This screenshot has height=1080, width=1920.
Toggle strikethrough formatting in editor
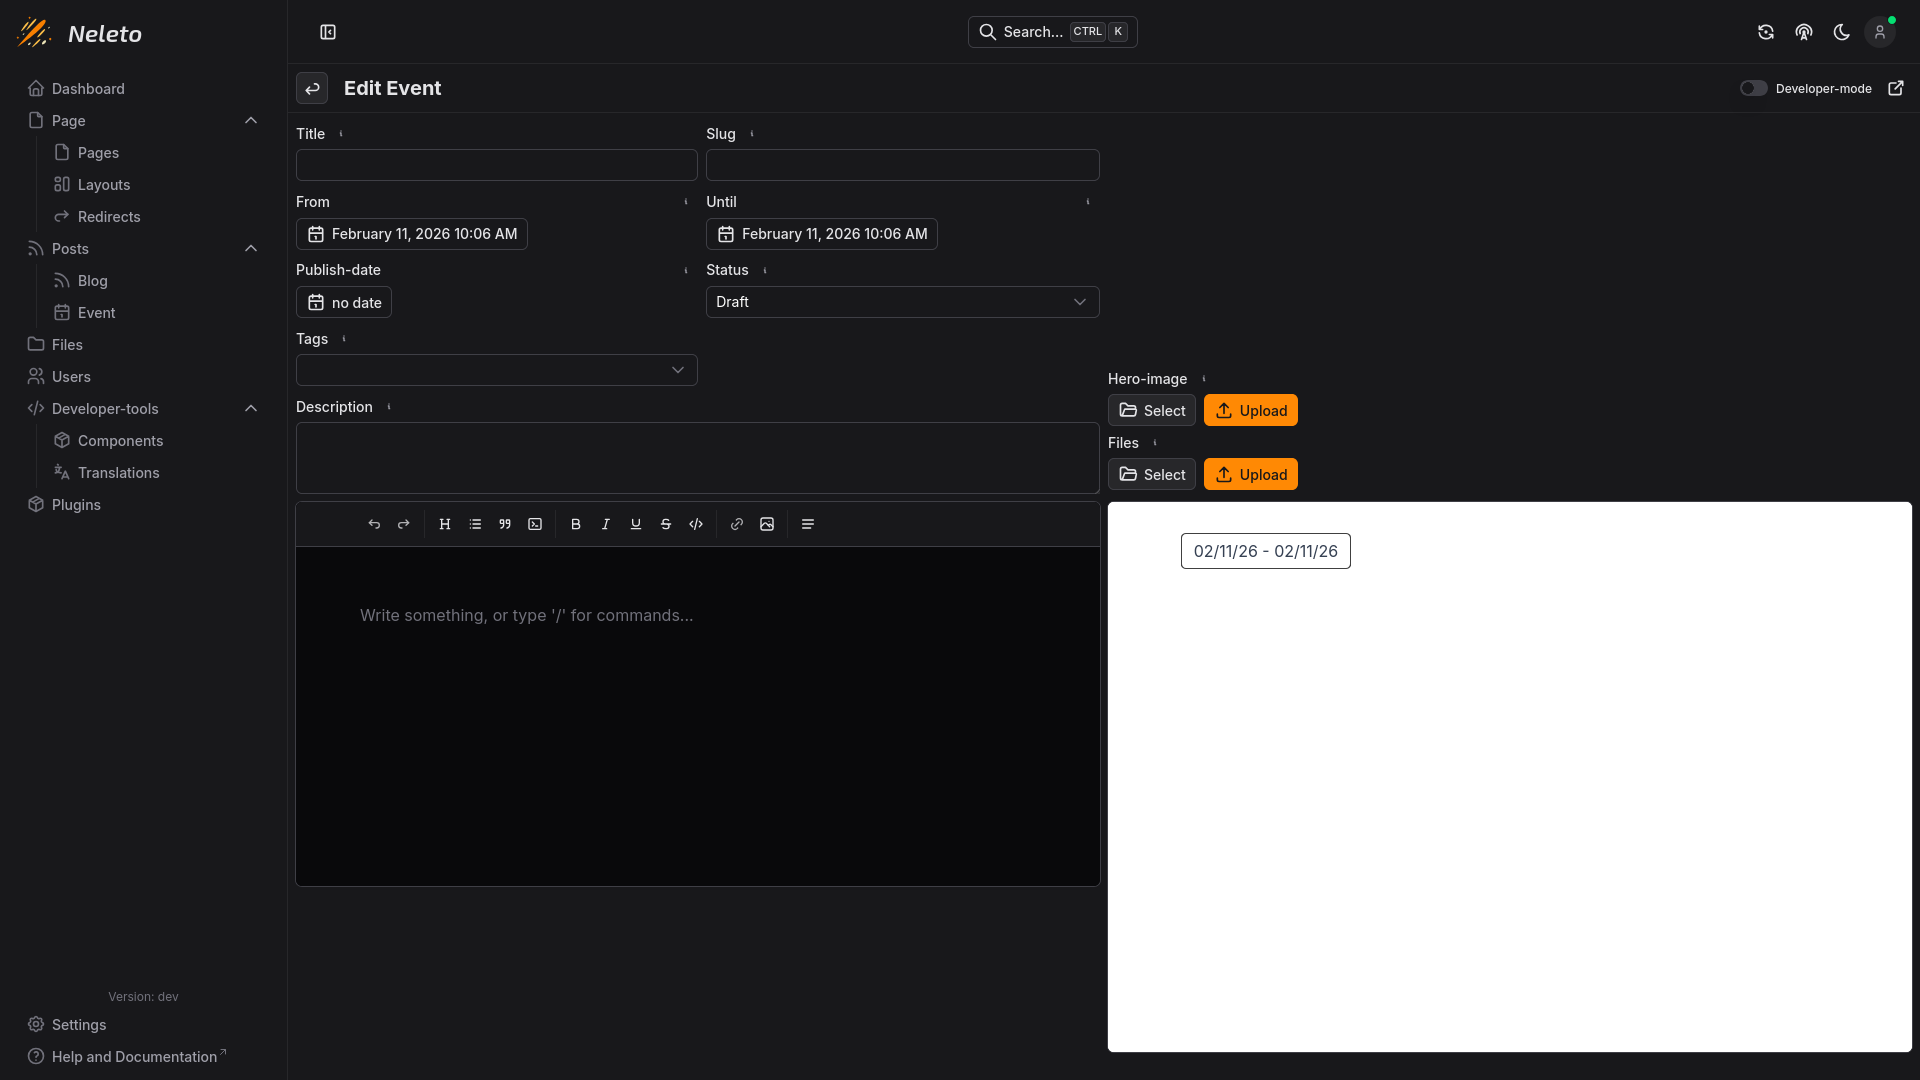[x=666, y=524]
